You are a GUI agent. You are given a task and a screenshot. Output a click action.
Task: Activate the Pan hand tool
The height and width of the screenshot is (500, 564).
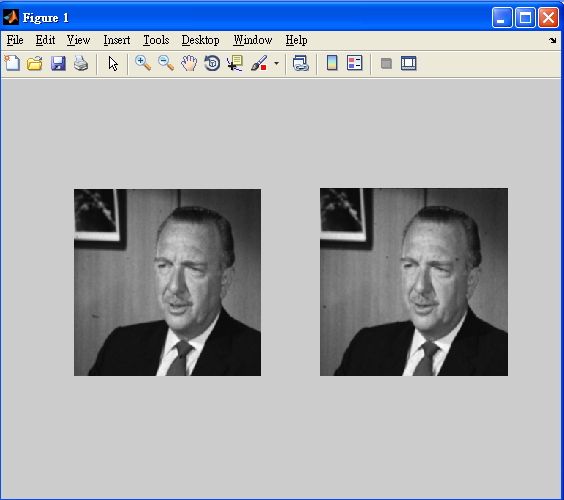pyautogui.click(x=189, y=63)
